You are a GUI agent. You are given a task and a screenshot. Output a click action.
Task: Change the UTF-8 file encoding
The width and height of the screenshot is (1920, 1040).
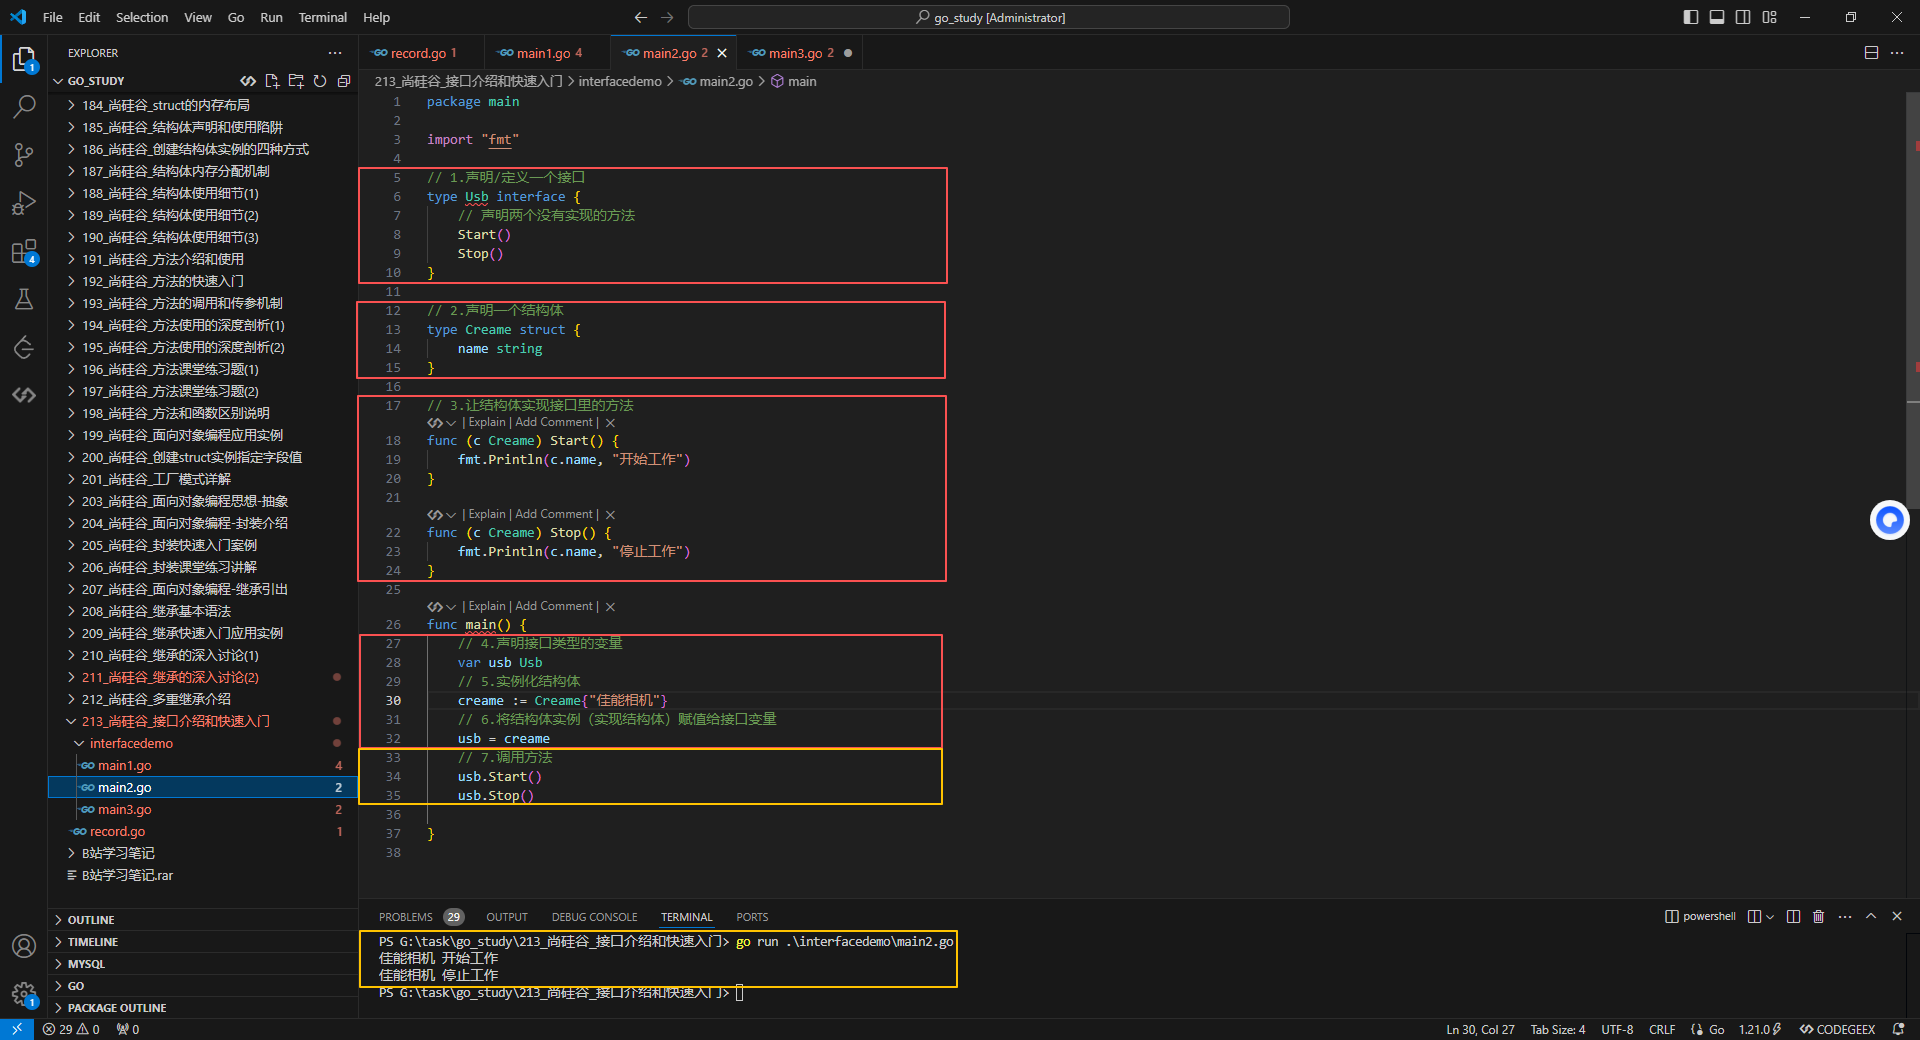click(1617, 1029)
